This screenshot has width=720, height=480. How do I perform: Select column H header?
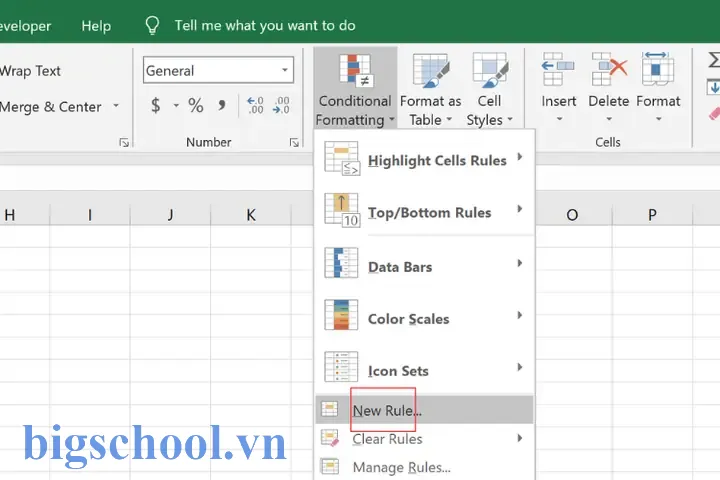click(x=25, y=214)
